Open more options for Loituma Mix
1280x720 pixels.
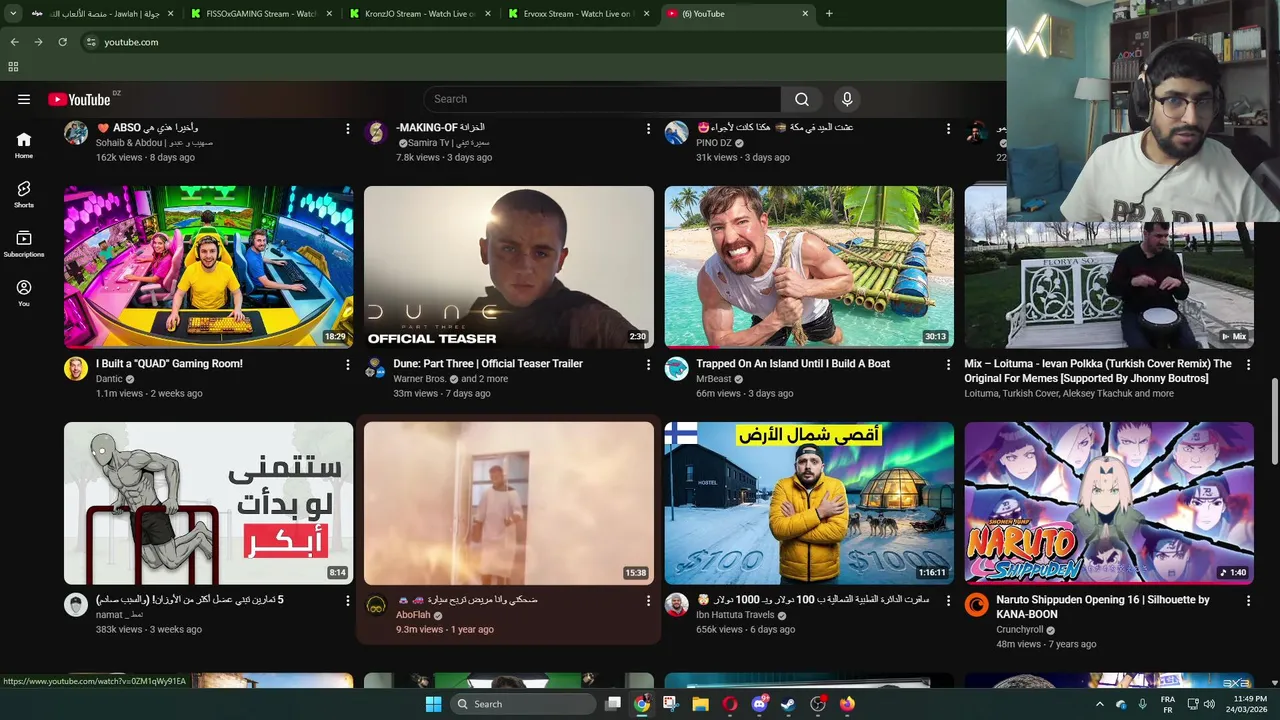click(x=1248, y=365)
